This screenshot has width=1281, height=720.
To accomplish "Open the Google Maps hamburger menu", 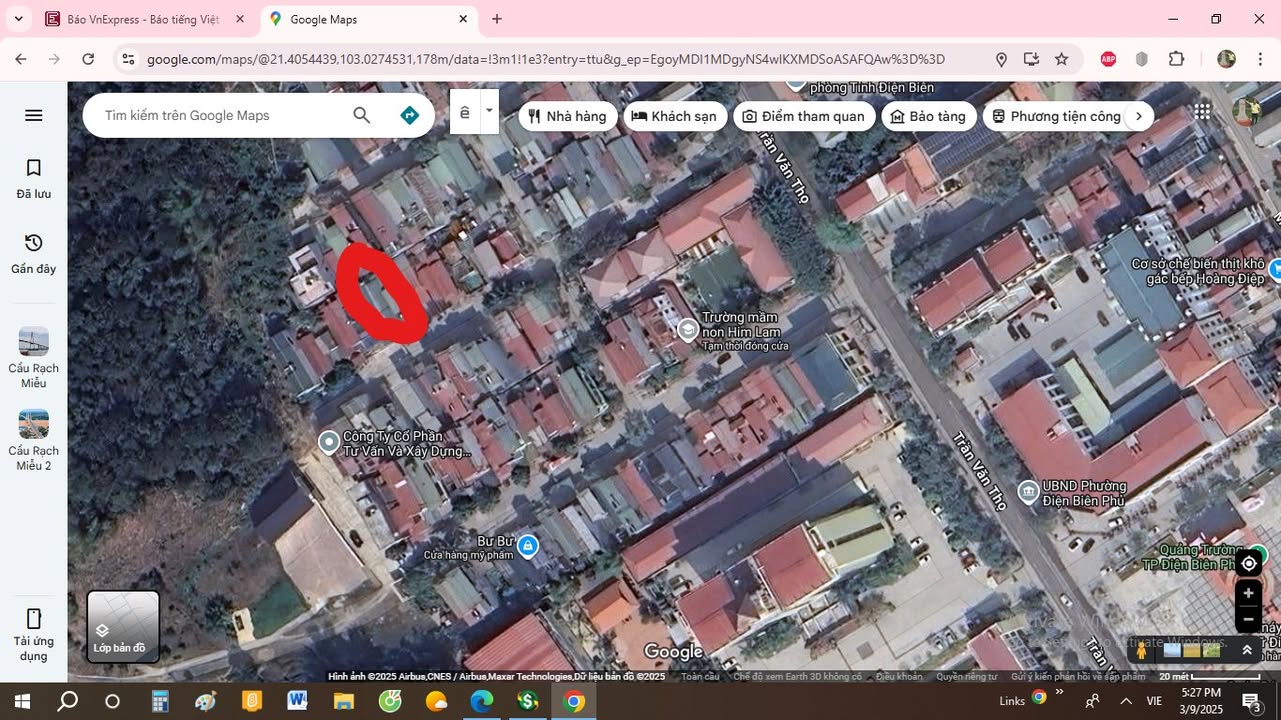I will tap(33, 114).
